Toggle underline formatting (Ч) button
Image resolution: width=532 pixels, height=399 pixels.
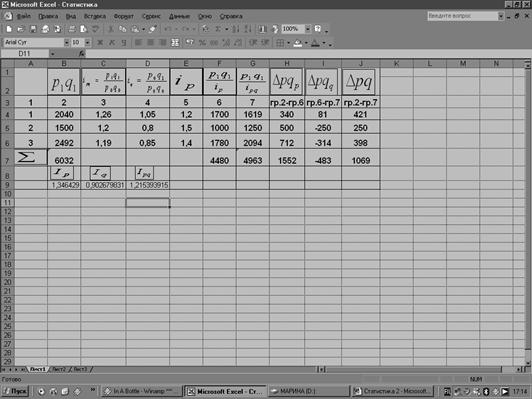coord(124,43)
